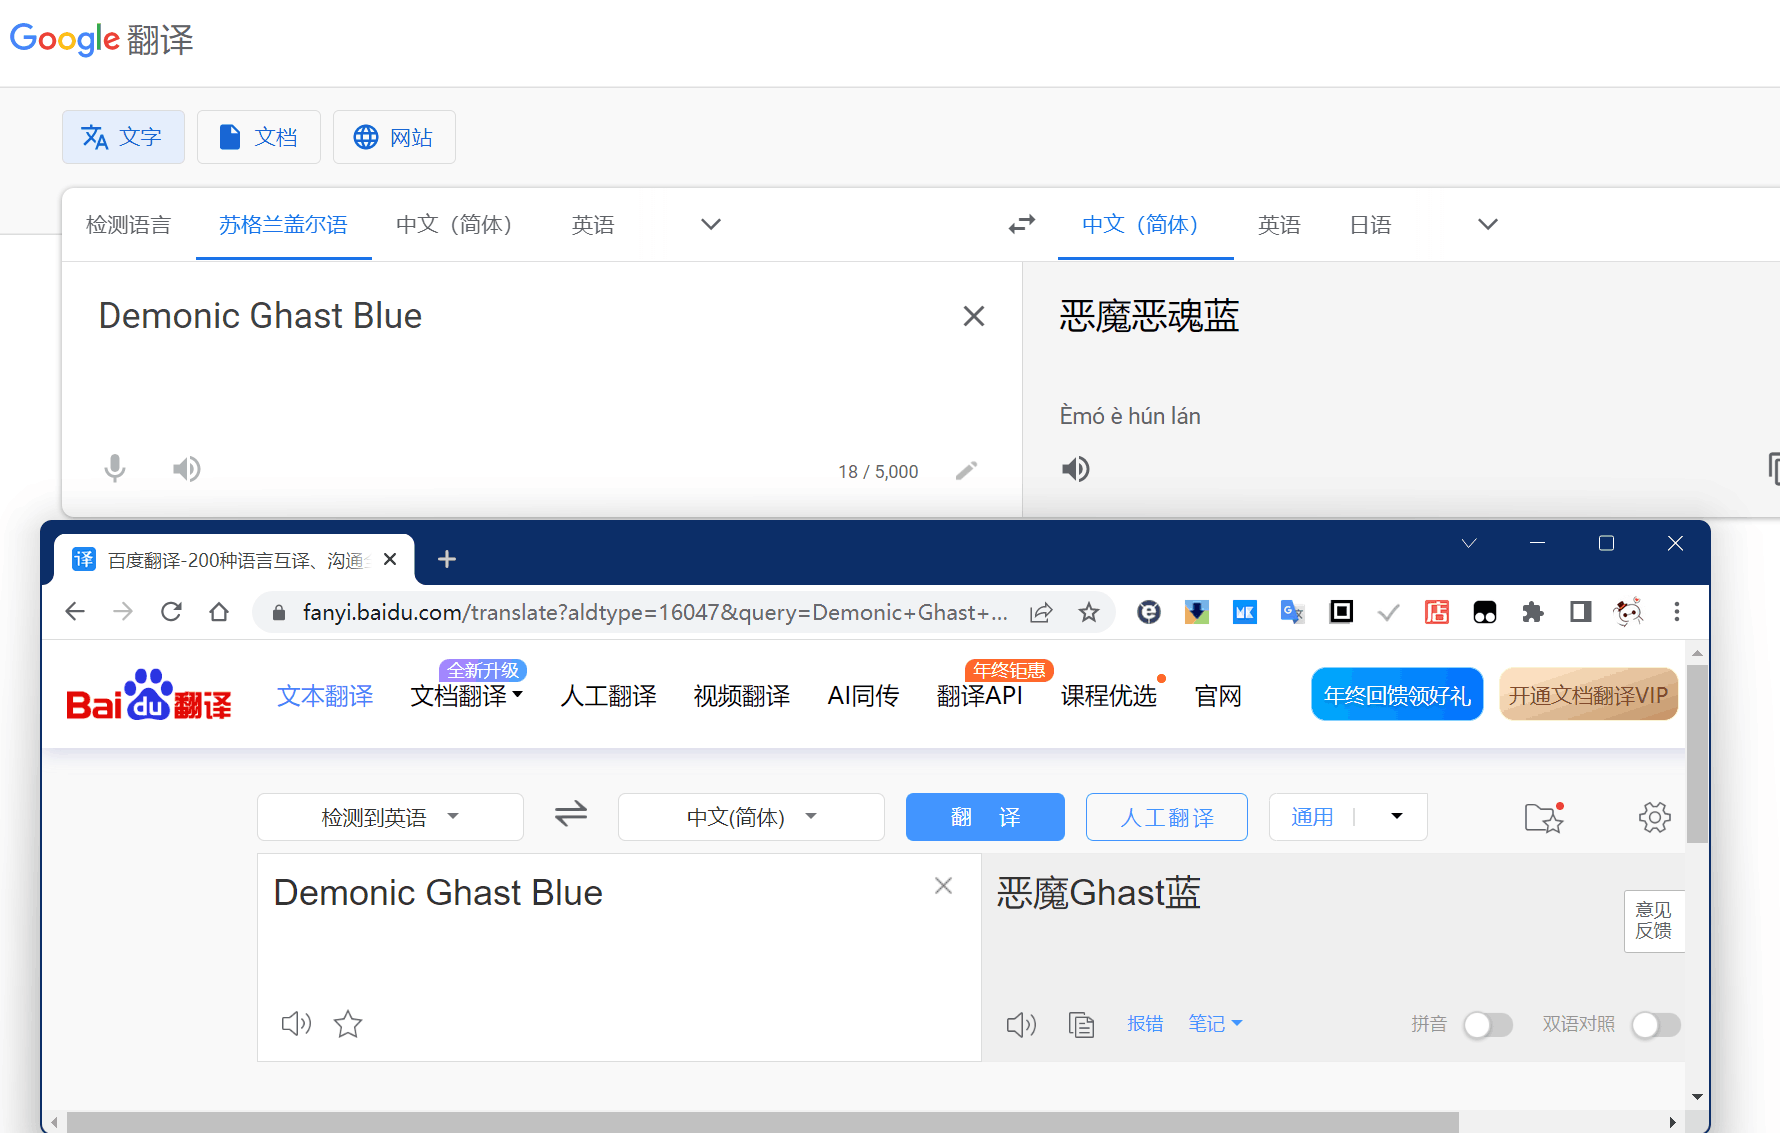
Task: Click the 年终回馈领好礼 button
Action: tap(1397, 695)
